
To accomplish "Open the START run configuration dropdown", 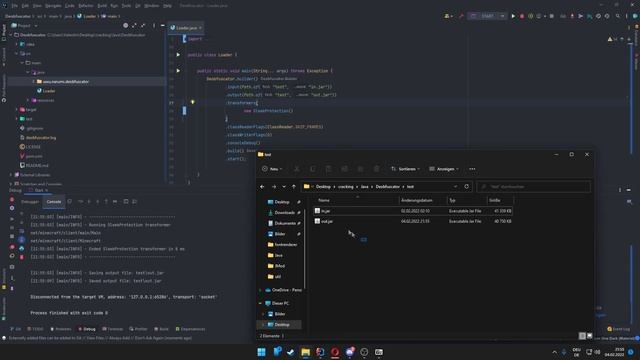I will click(x=502, y=16).
